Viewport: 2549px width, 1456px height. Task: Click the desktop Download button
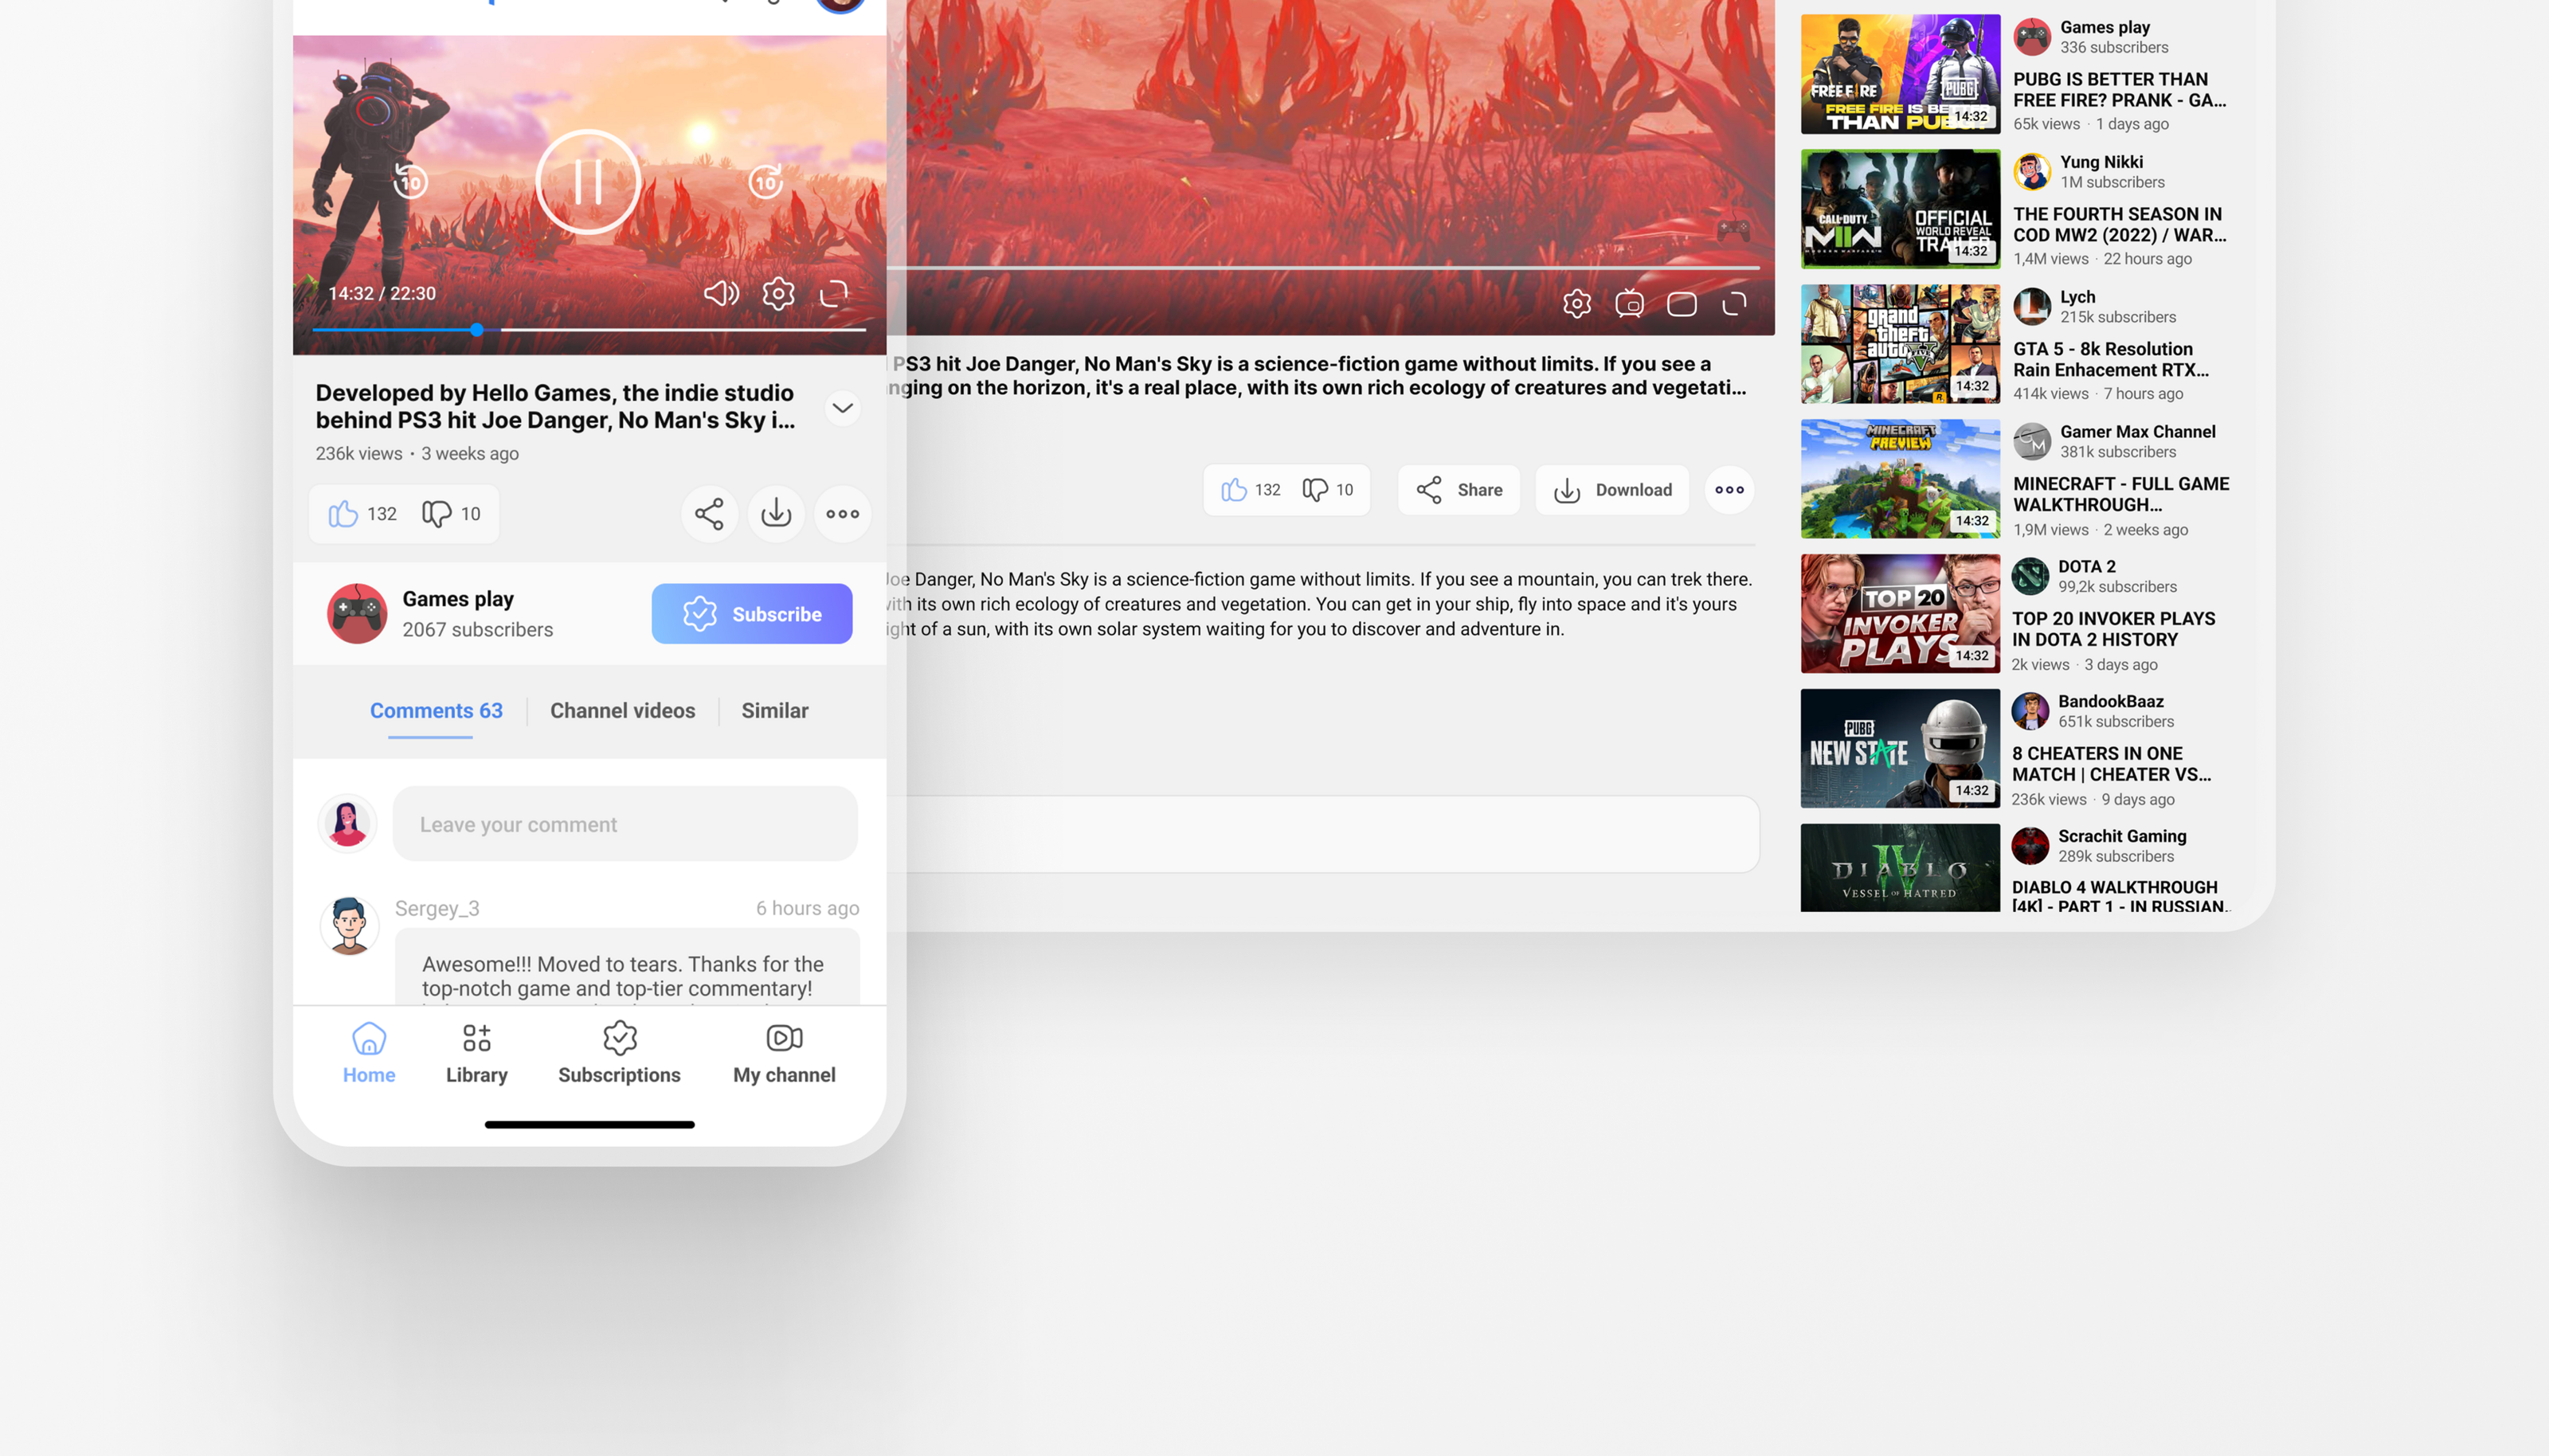(1613, 490)
